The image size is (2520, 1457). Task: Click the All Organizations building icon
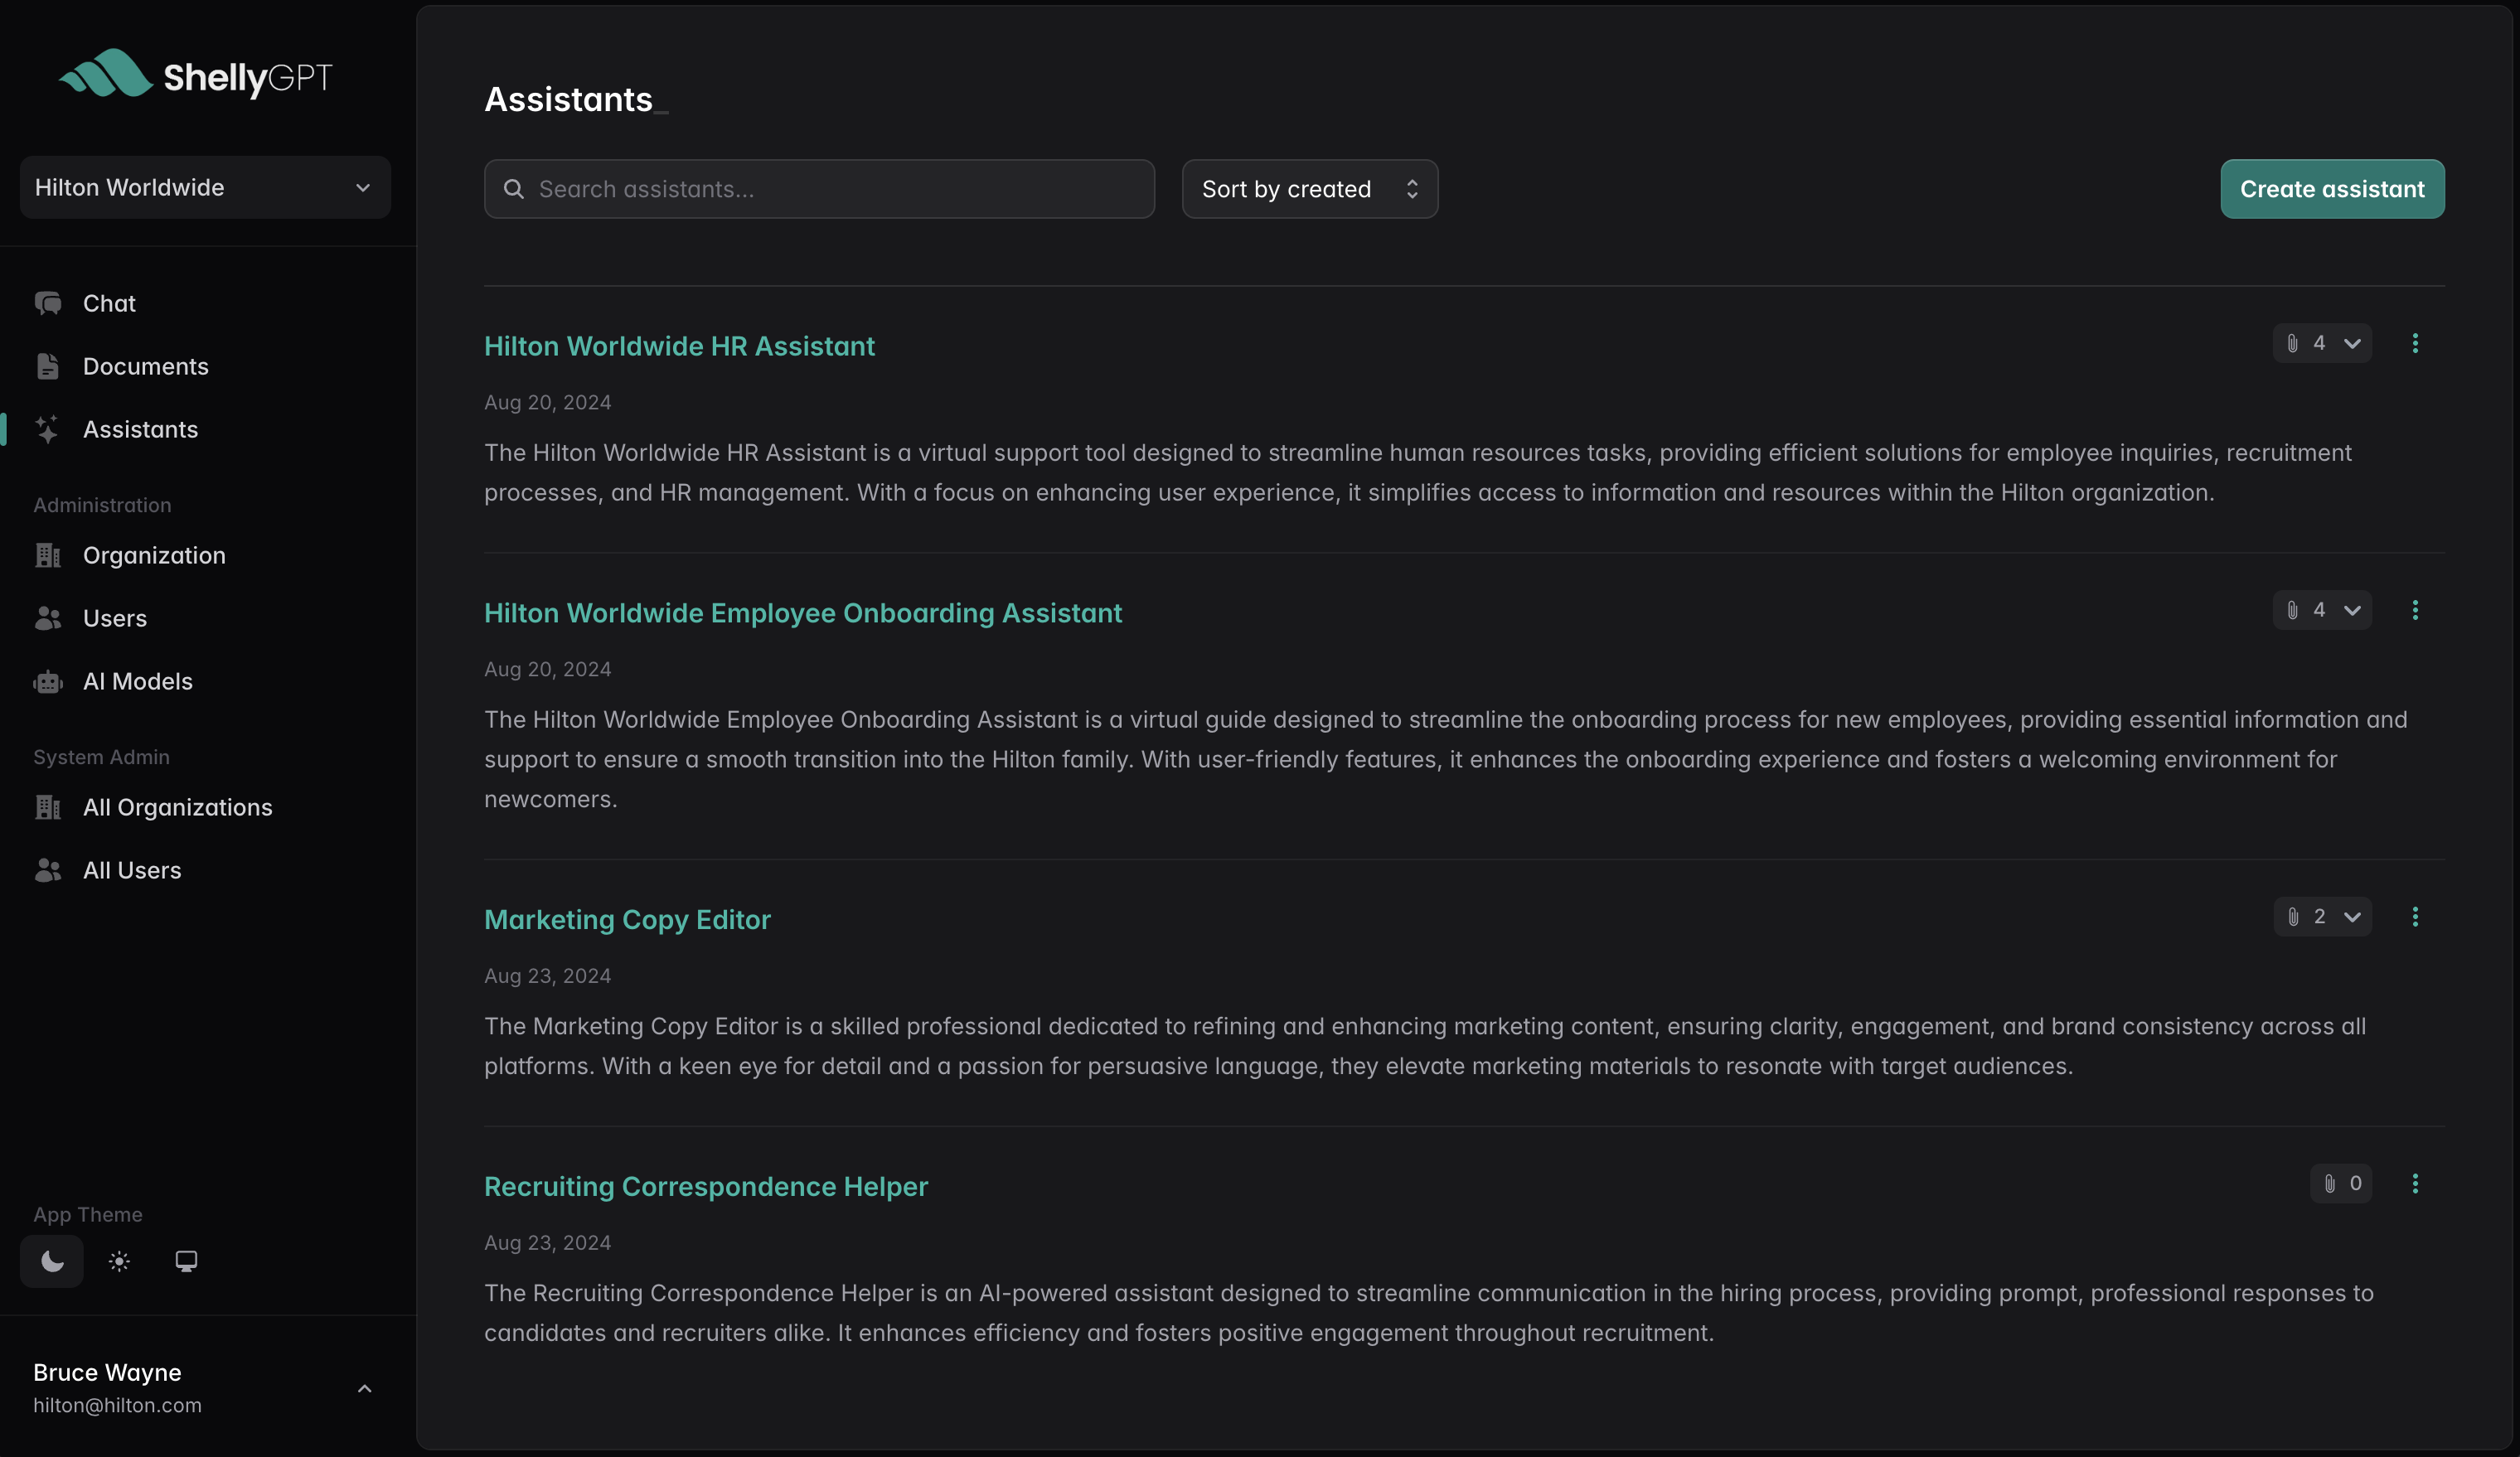49,807
